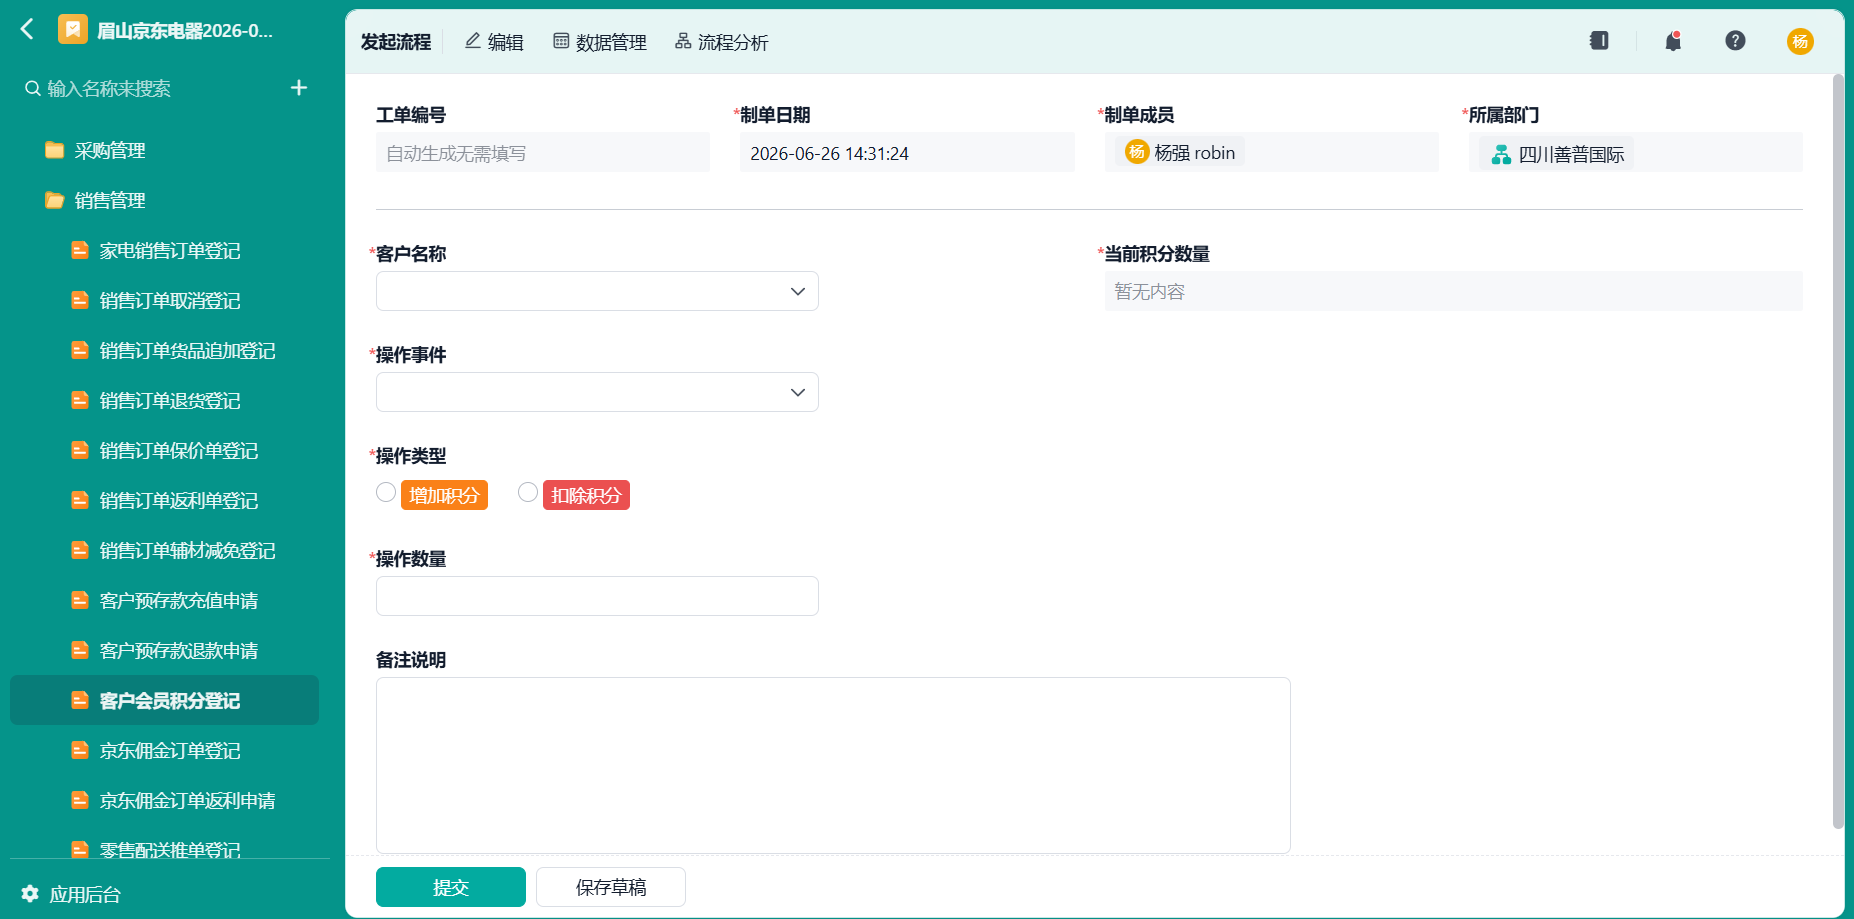1854x919 pixels.
Task: Click the plus icon to add new item
Action: [x=299, y=88]
